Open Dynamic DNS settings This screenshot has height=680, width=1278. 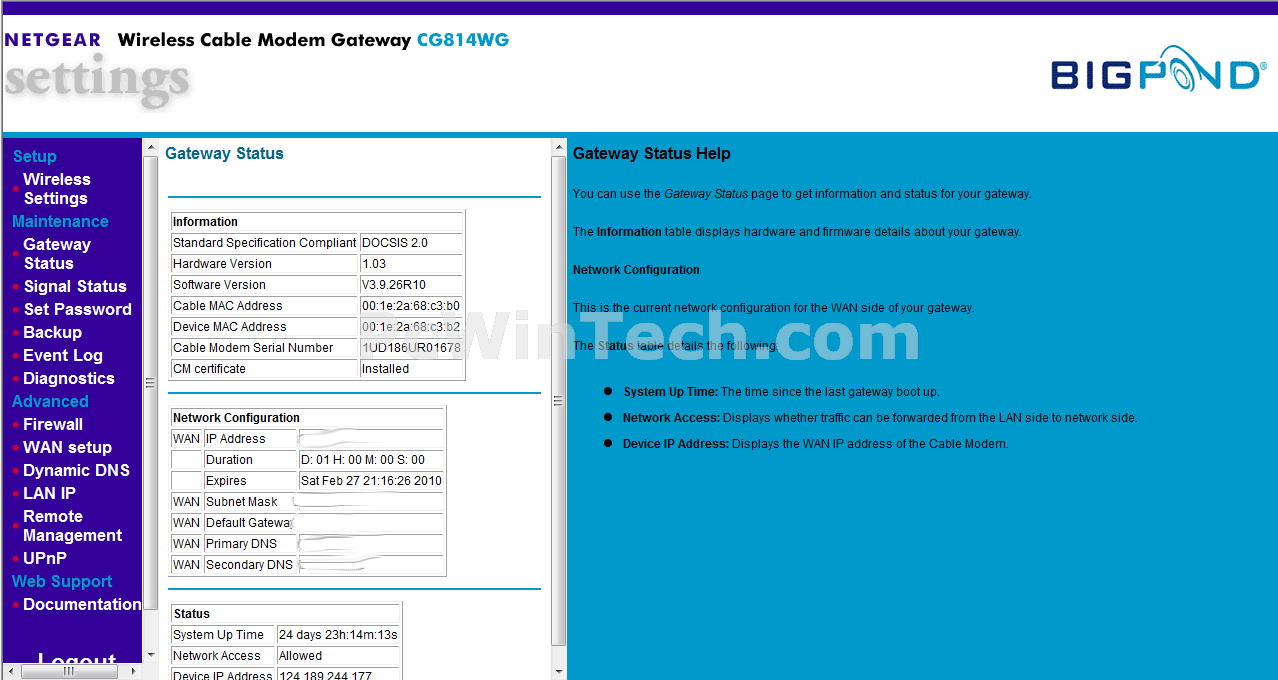77,471
